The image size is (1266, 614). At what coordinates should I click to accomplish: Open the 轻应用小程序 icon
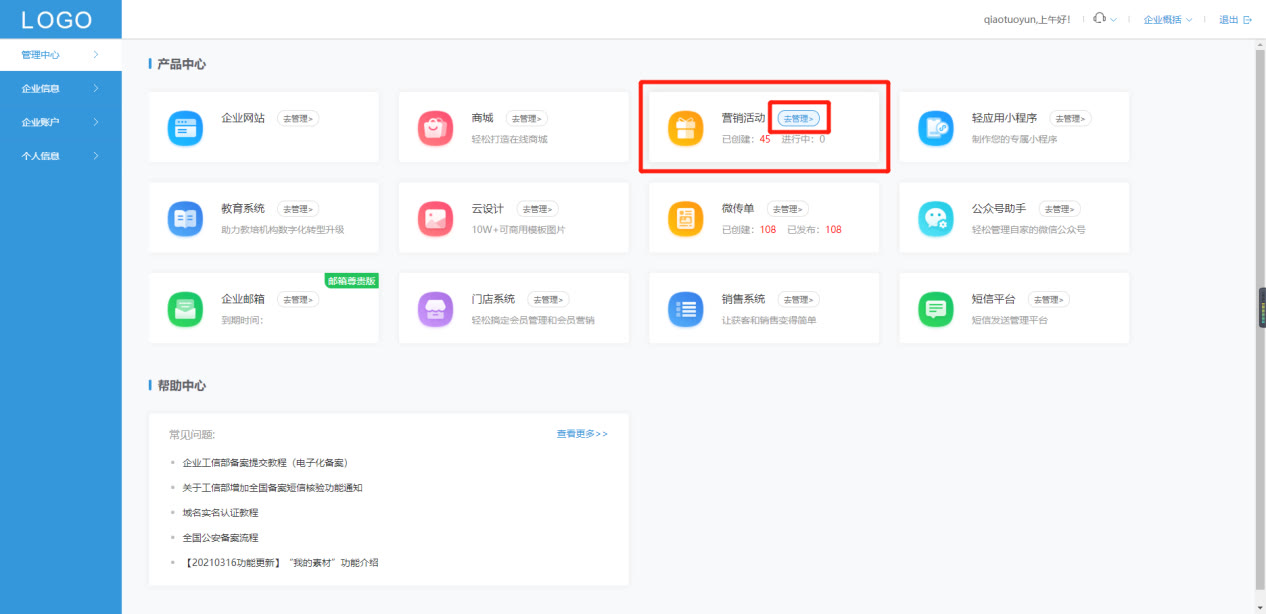(x=935, y=127)
